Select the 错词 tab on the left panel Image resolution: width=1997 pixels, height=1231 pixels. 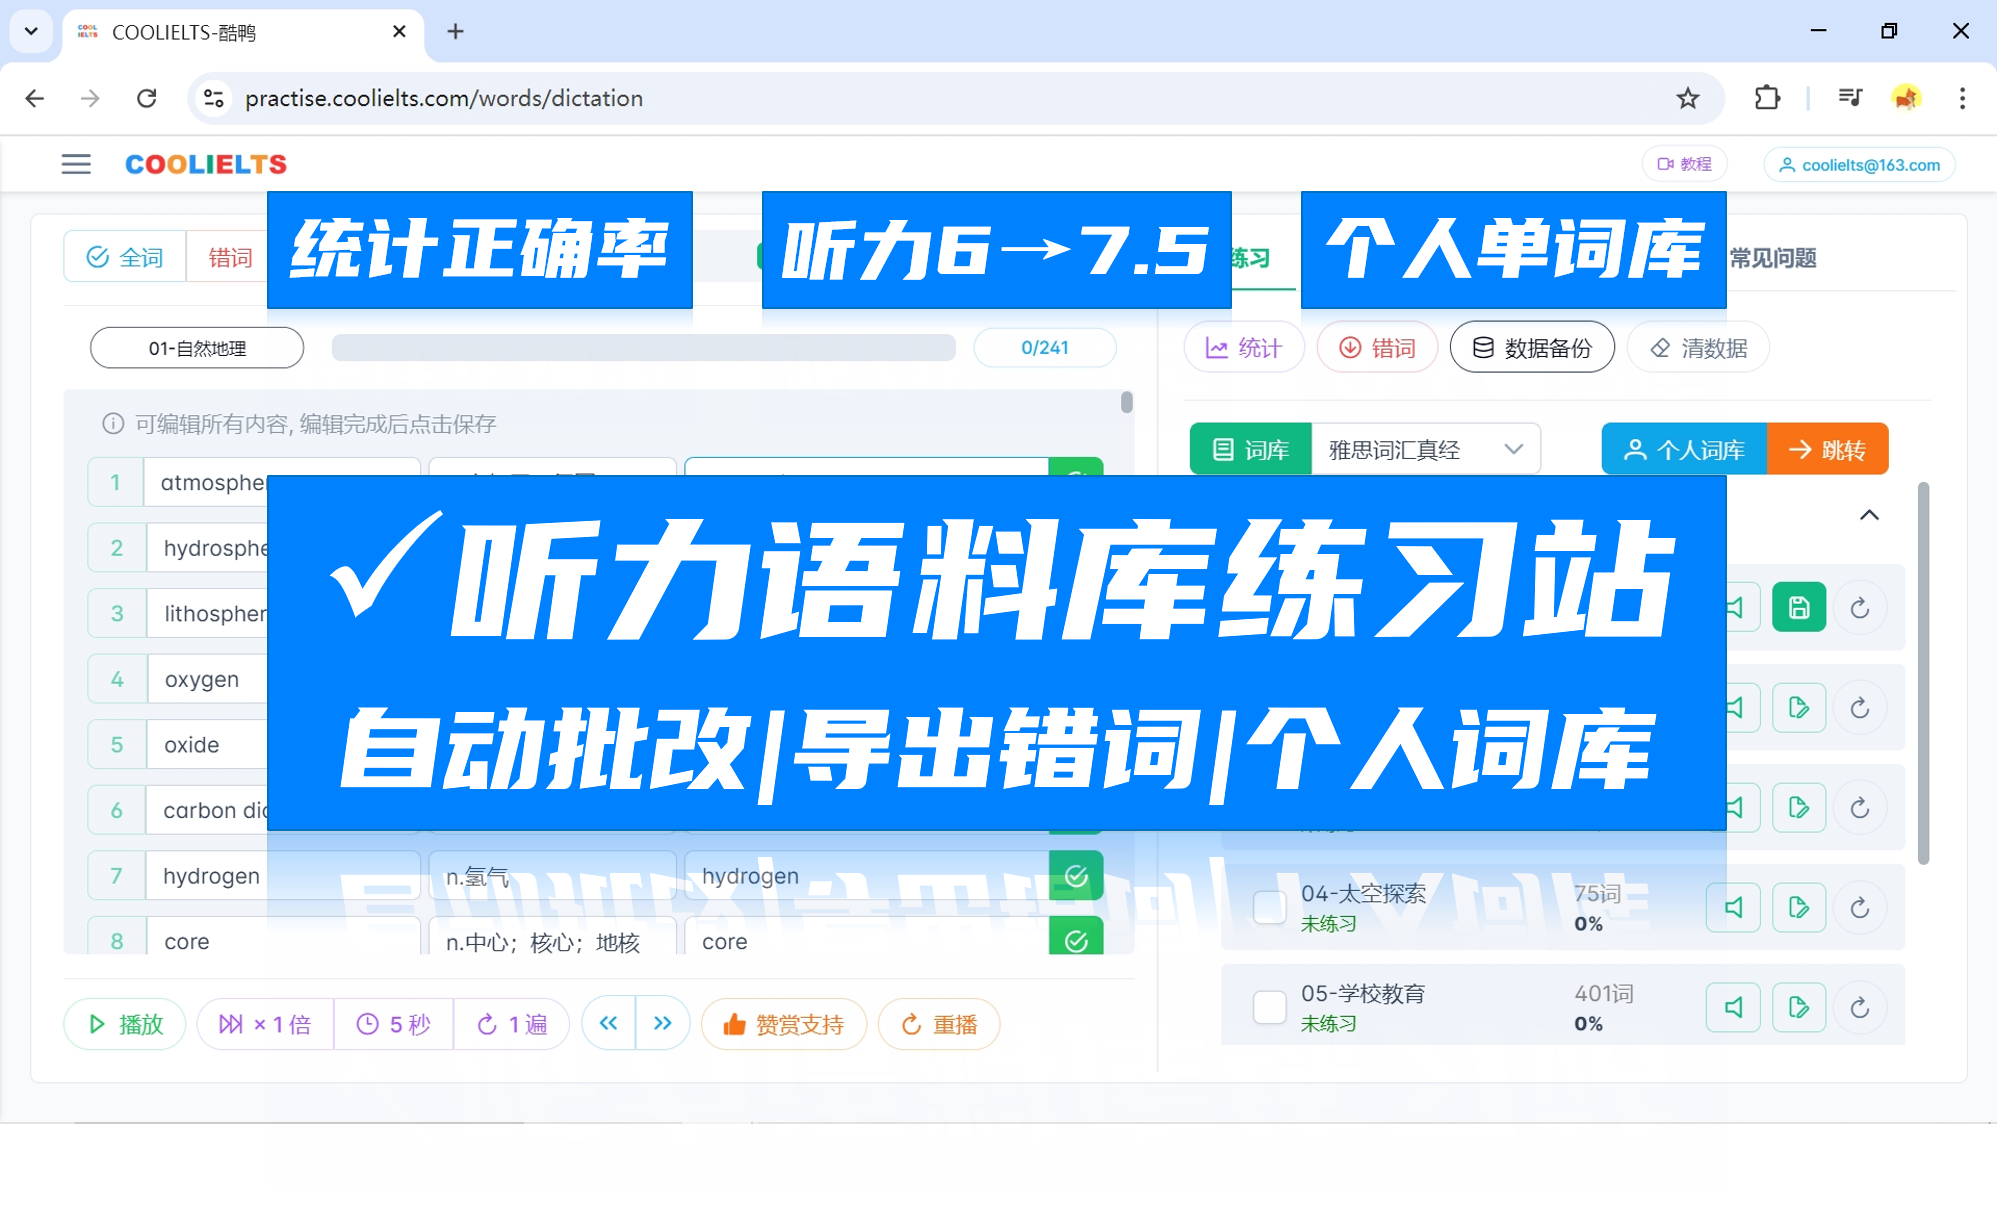tap(228, 257)
